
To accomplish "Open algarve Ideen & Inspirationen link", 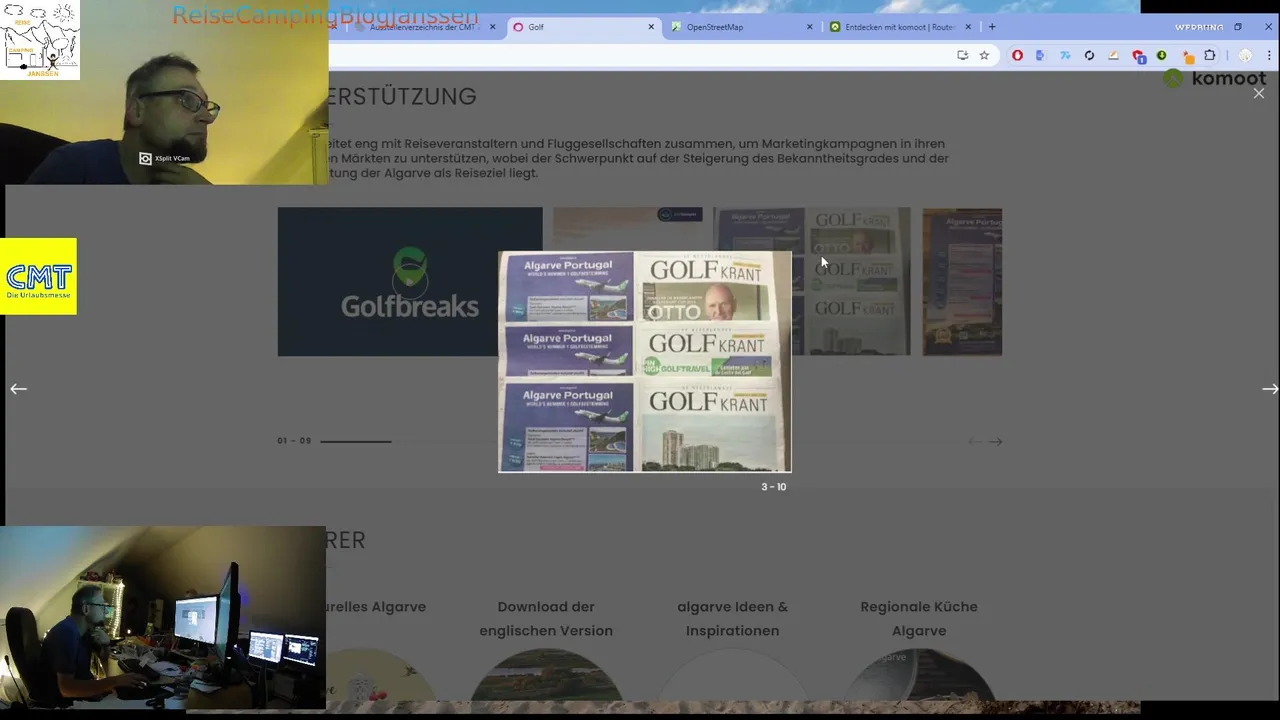I will tap(733, 618).
